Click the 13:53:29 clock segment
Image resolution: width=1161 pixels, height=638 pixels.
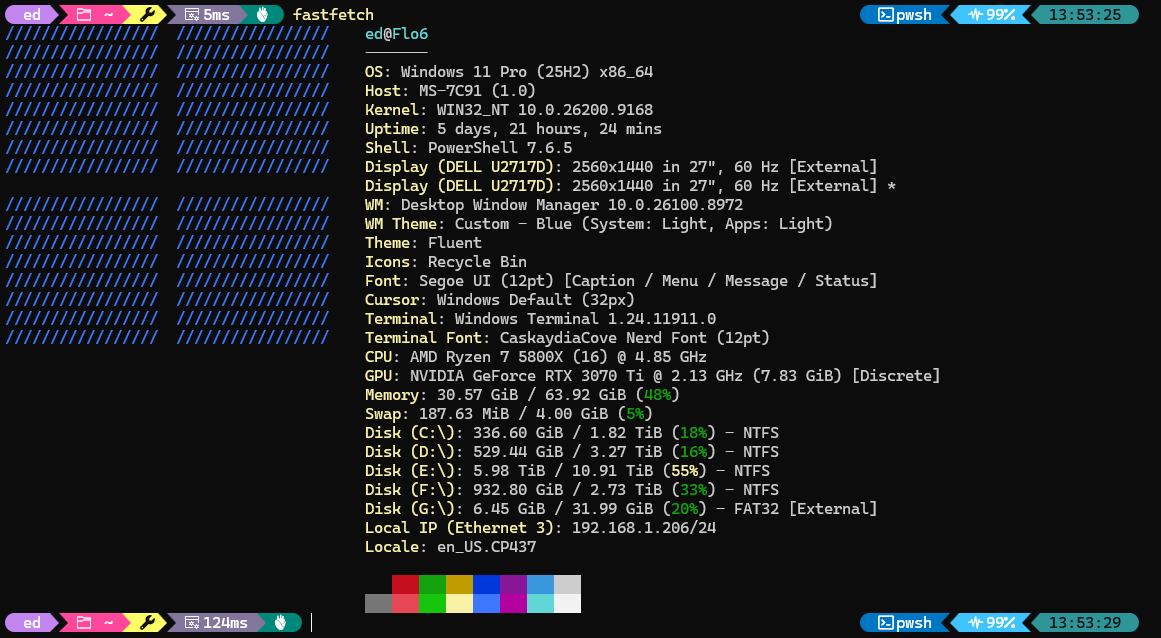coord(1085,622)
